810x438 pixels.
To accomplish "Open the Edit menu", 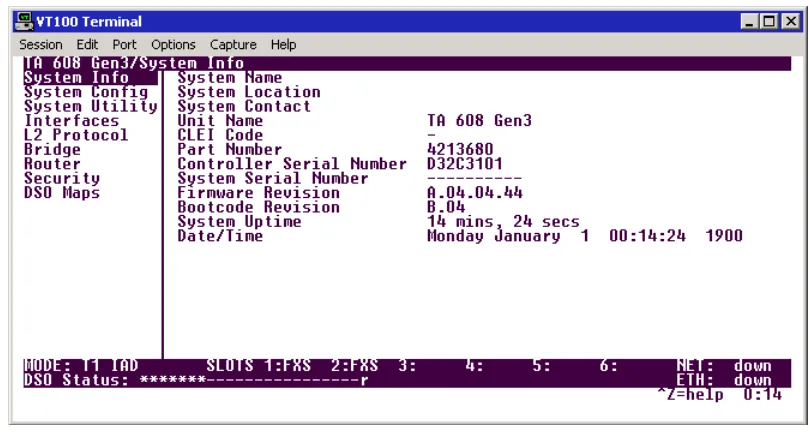I will (x=87, y=45).
